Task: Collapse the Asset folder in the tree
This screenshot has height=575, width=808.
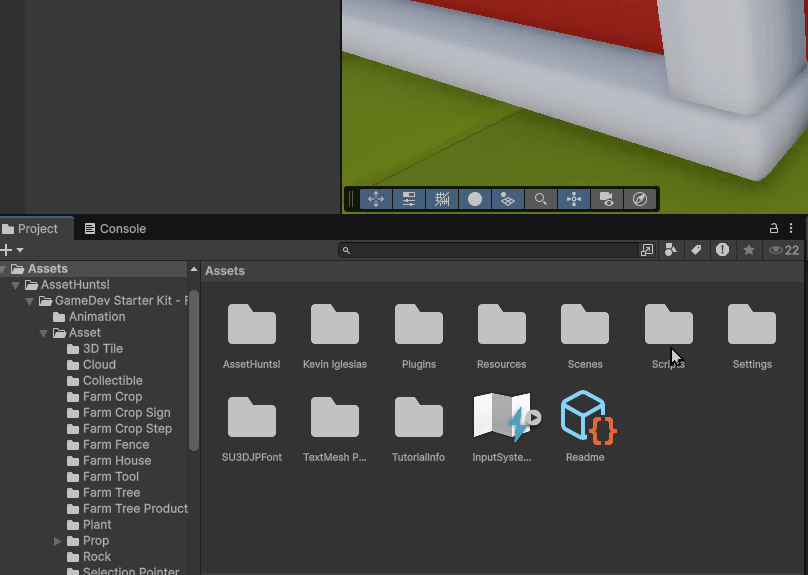Action: coord(44,333)
